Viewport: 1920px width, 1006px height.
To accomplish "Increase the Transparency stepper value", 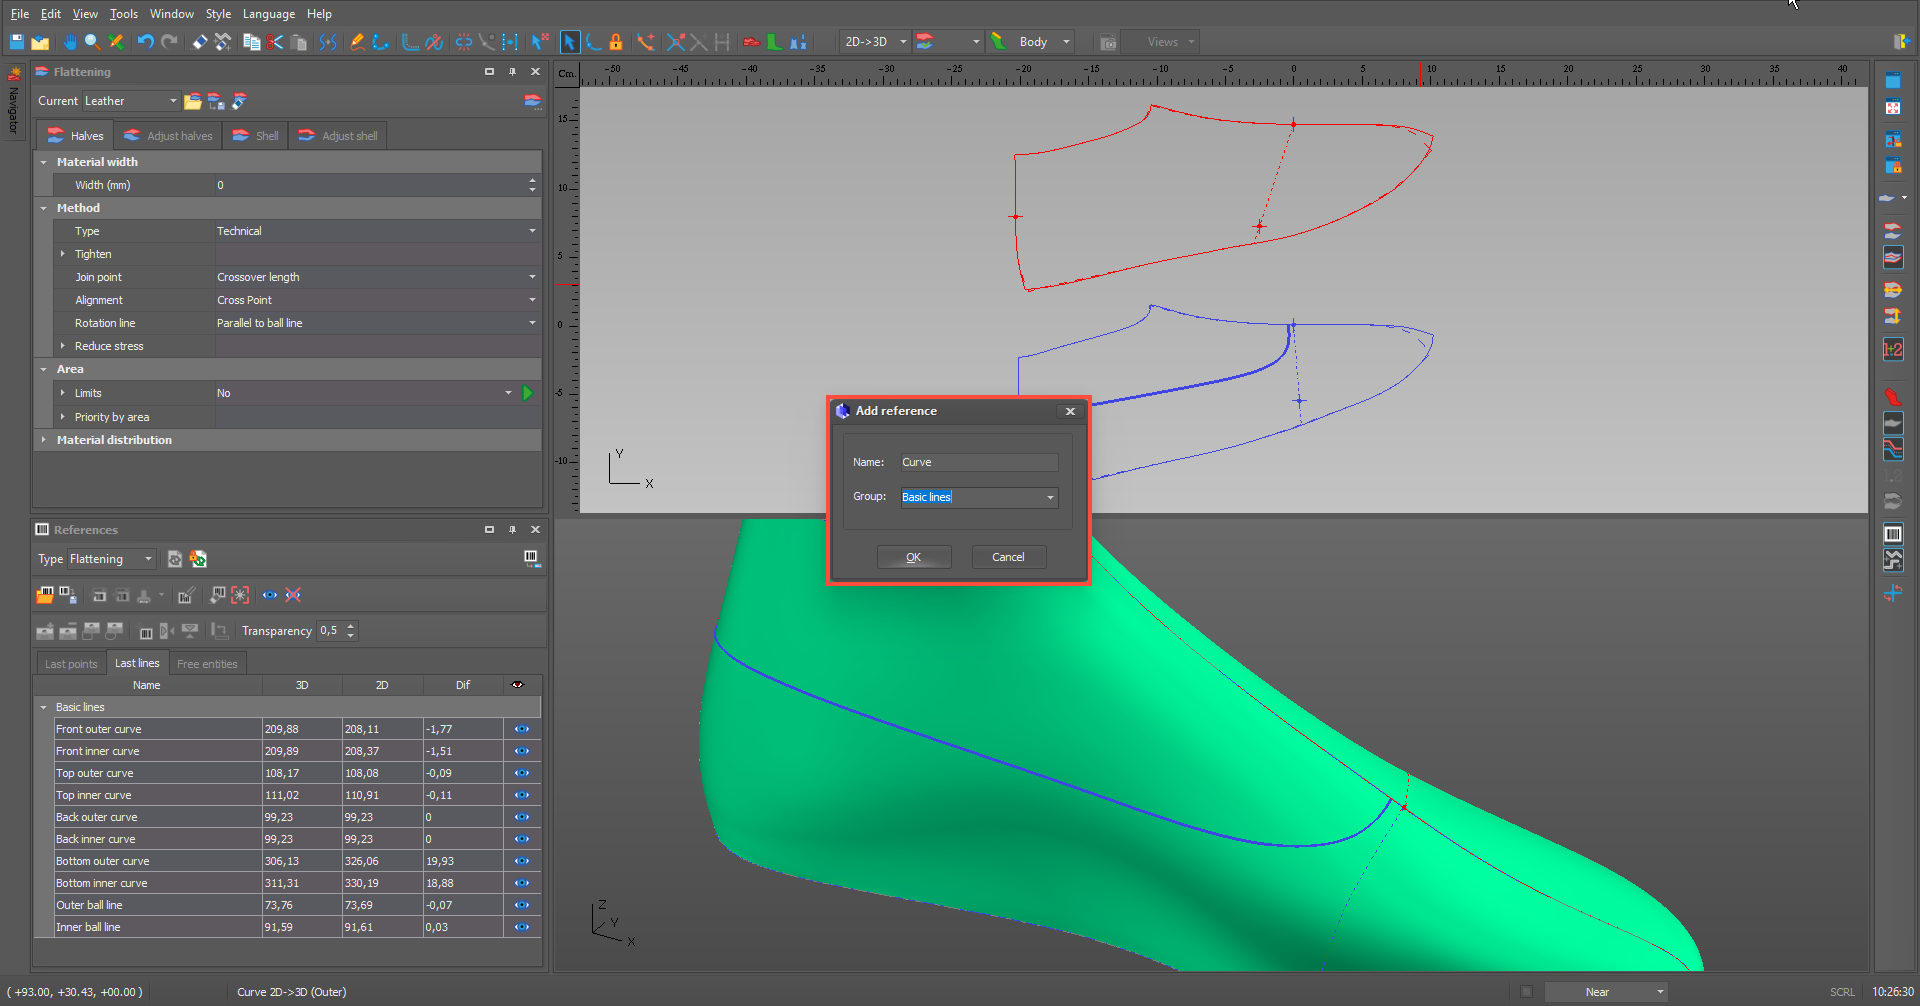I will pyautogui.click(x=351, y=626).
